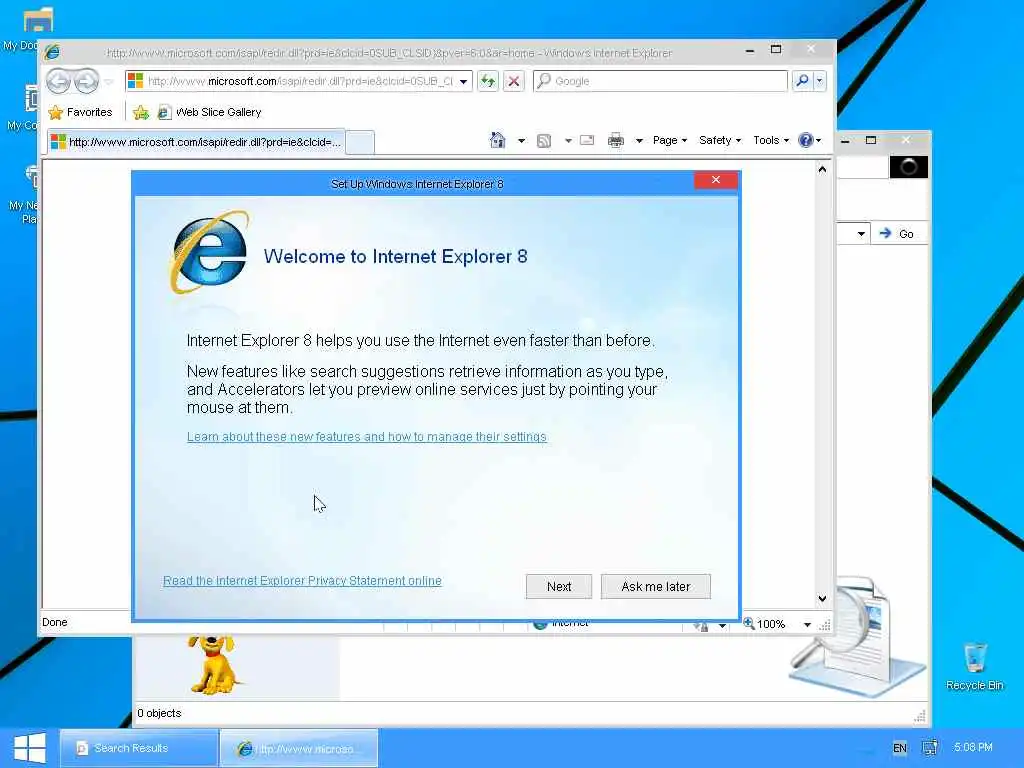Click Add to Favorites Bar icon

tap(140, 112)
